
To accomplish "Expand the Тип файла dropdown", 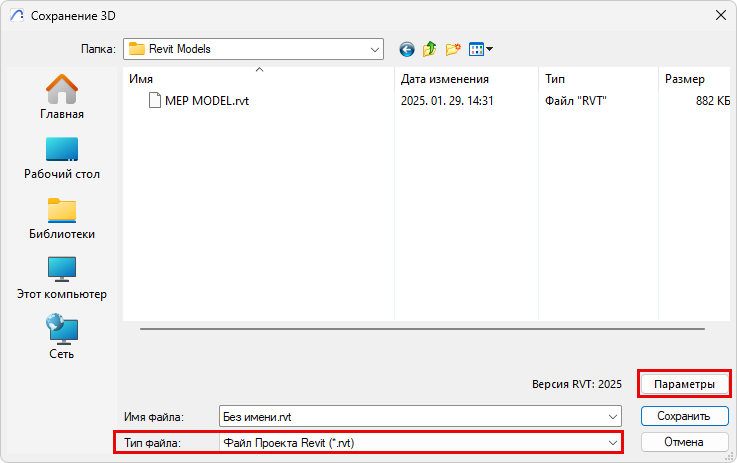I will [612, 443].
